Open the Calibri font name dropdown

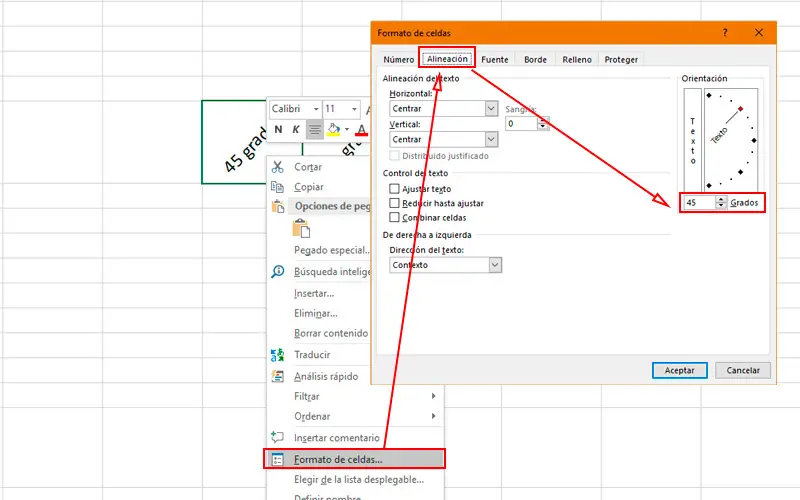316,109
